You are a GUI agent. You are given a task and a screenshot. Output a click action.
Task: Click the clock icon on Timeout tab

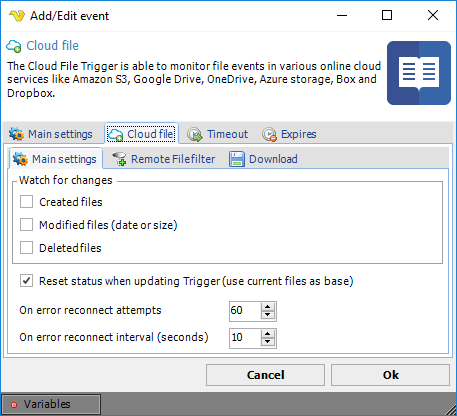[195, 134]
